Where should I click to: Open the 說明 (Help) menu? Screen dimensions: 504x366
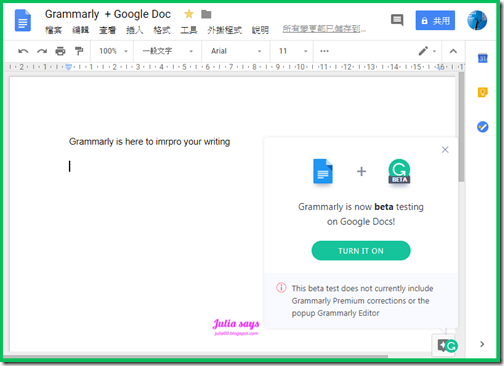point(260,30)
